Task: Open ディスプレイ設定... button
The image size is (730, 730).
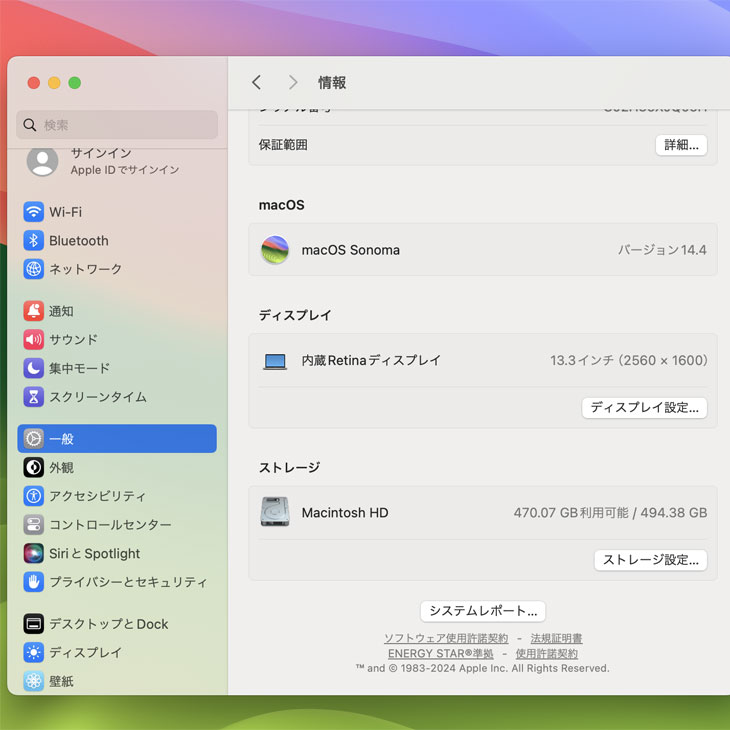Action: 644,408
